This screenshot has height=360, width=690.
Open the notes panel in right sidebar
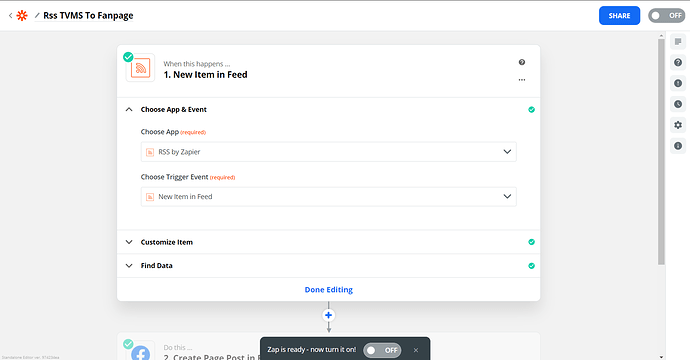(678, 41)
